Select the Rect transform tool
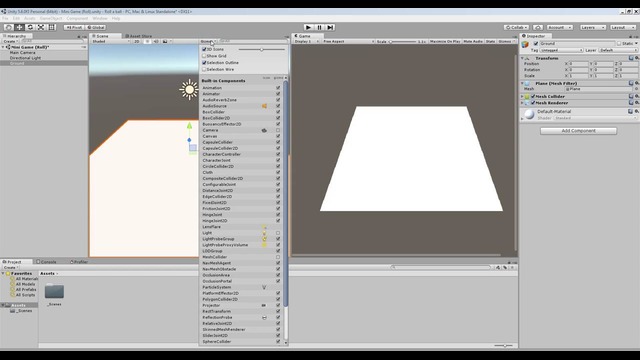This screenshot has height=360, width=640. click(52, 27)
